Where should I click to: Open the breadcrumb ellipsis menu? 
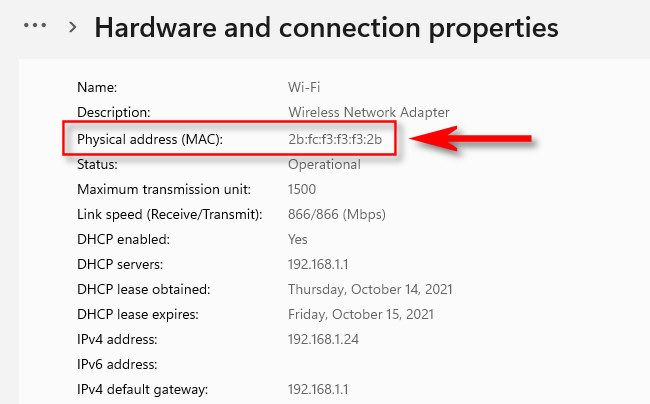35,27
